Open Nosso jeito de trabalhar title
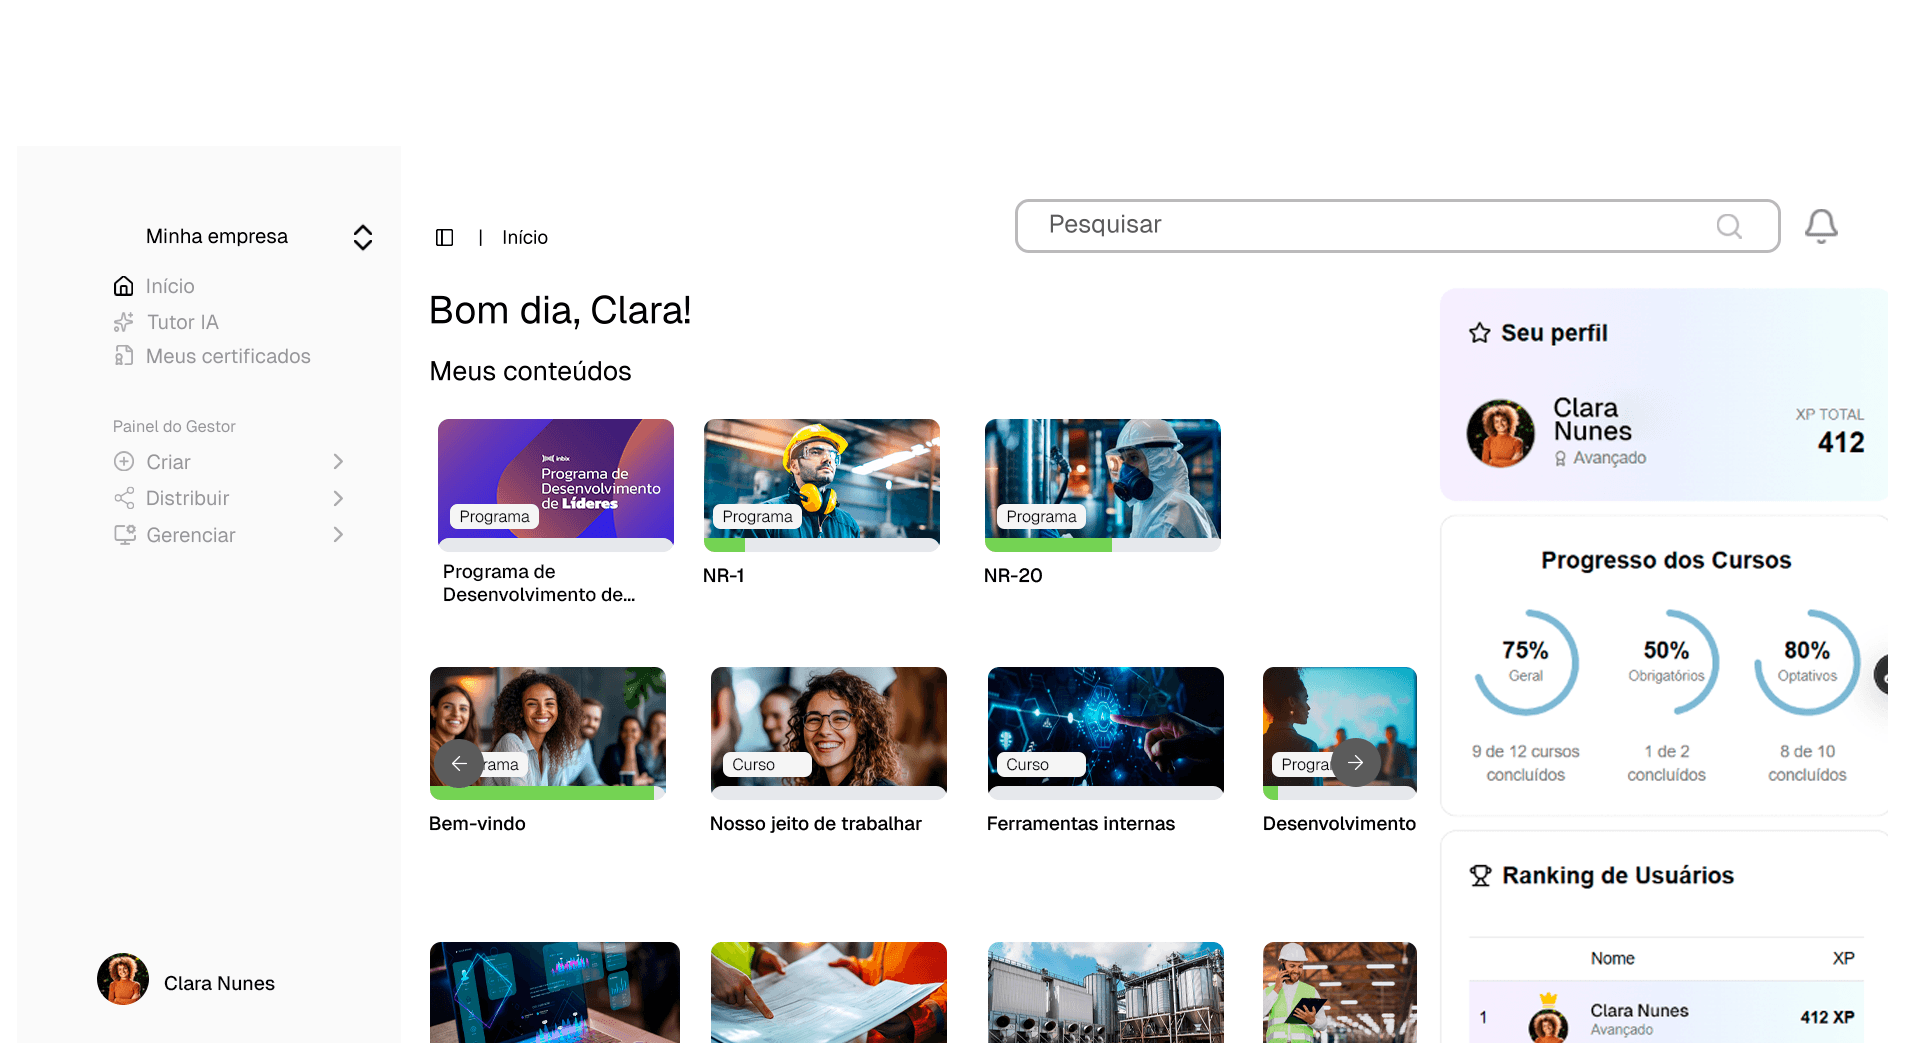Image resolution: width=1920 pixels, height=1043 pixels. coord(816,823)
